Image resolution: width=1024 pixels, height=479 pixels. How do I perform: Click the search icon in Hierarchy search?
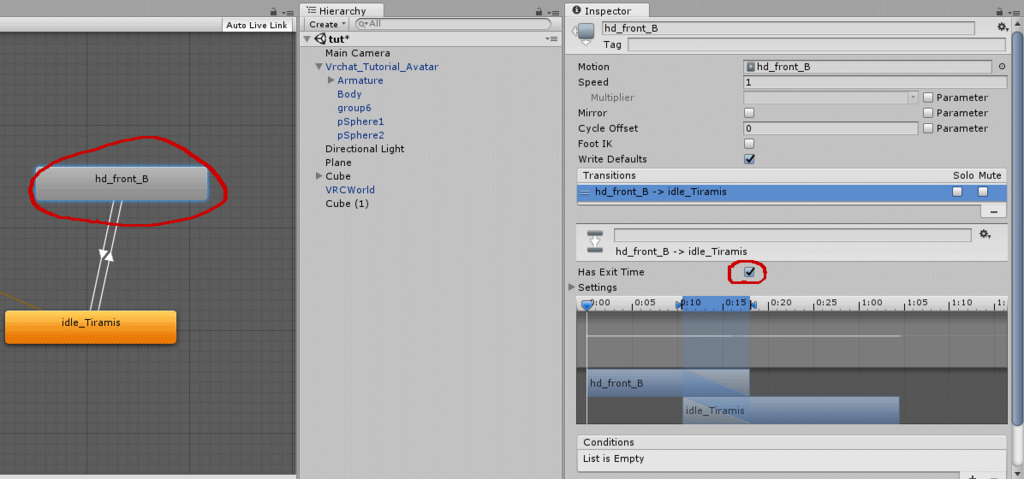point(363,24)
